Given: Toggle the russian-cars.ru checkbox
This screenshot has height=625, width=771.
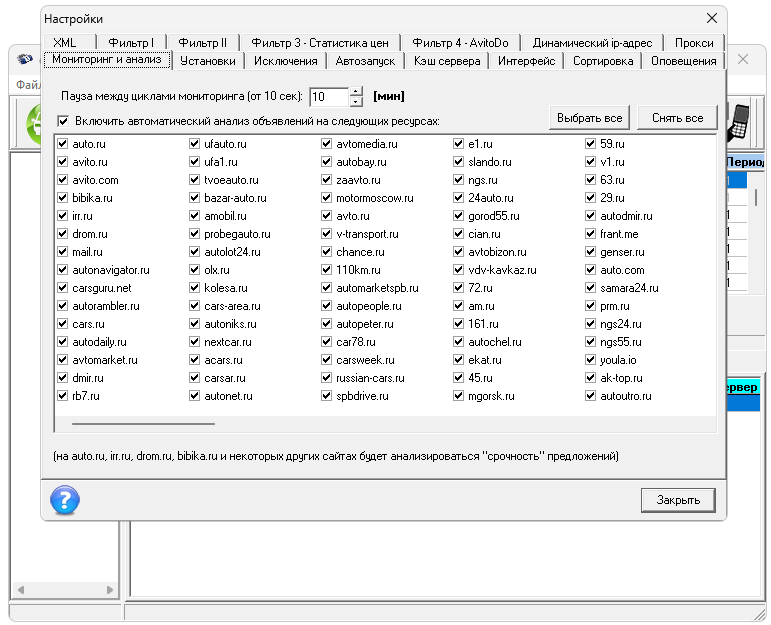Looking at the screenshot, I should click(x=326, y=378).
